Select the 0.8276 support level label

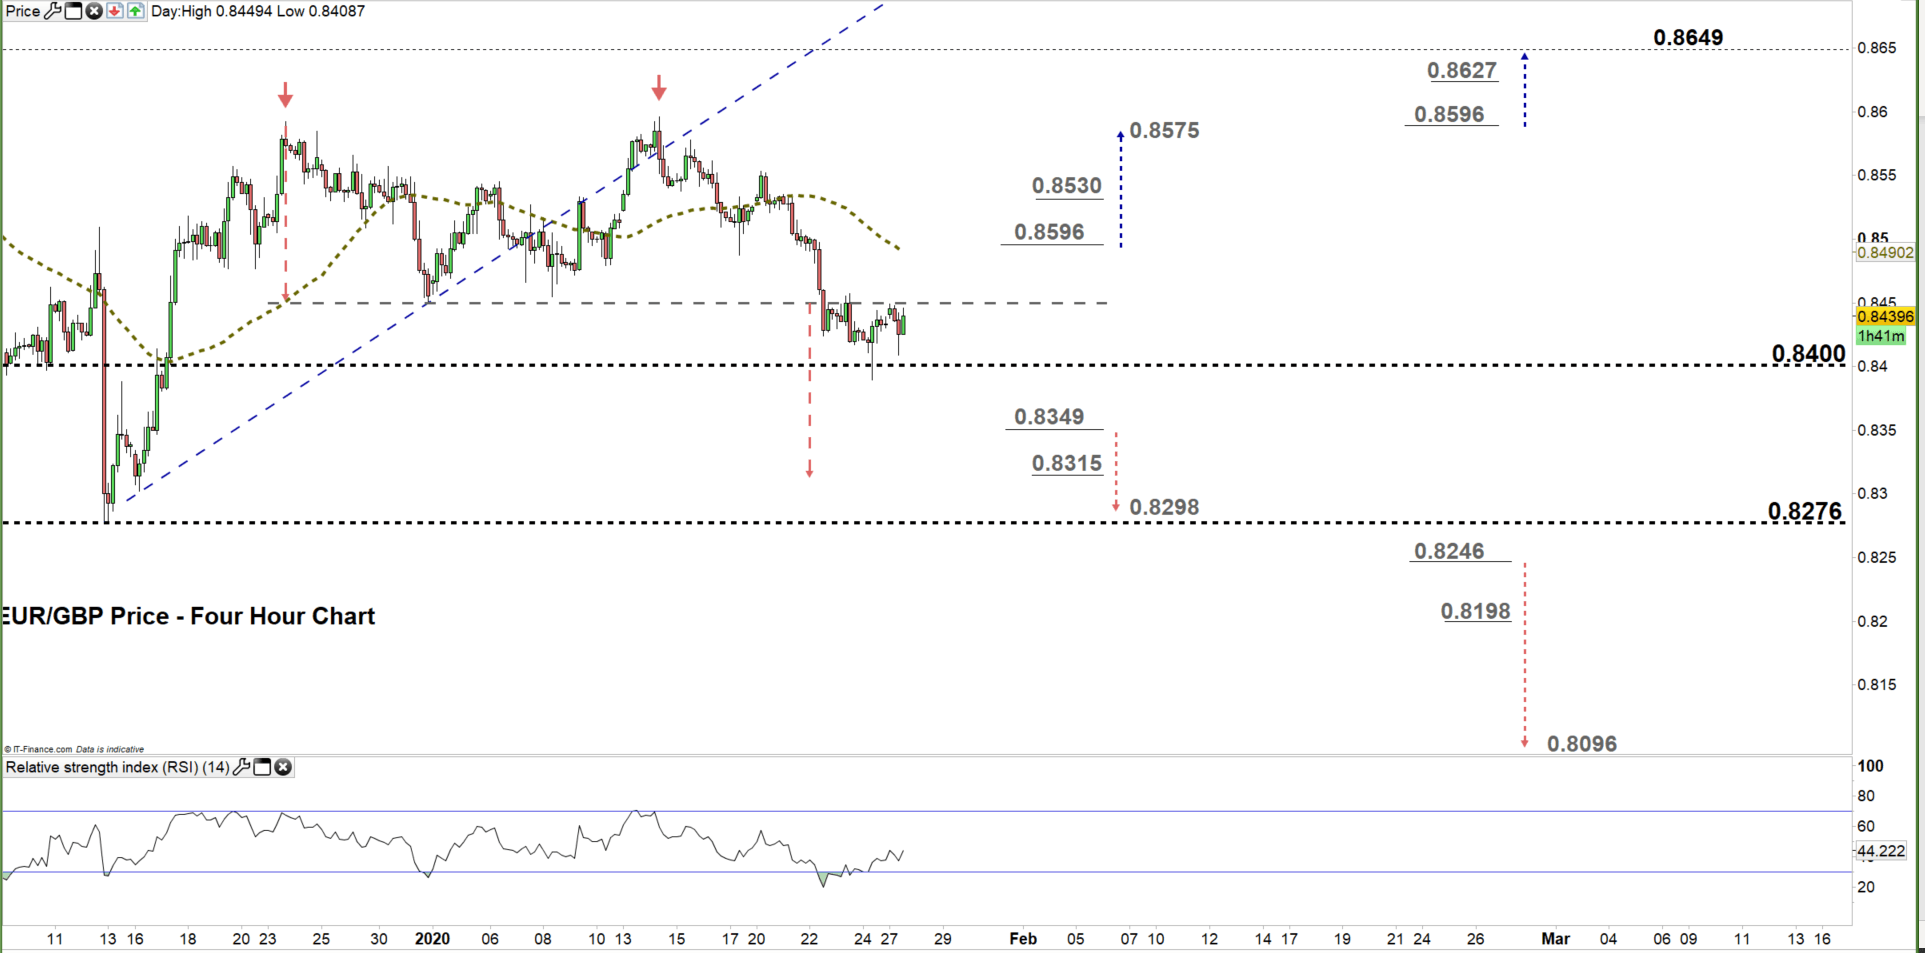1804,511
